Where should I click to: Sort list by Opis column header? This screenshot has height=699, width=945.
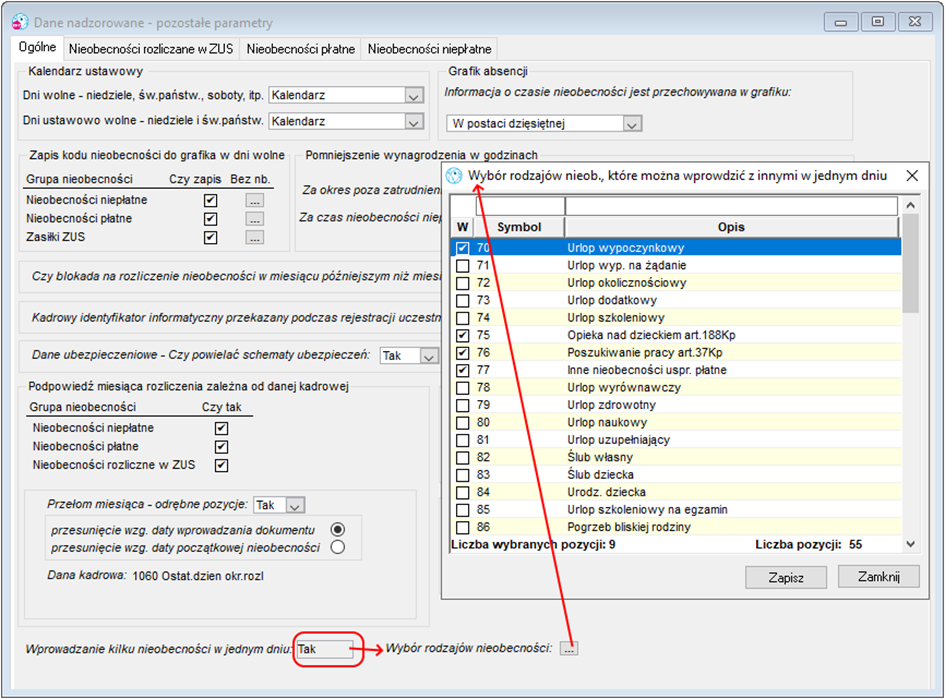(731, 227)
